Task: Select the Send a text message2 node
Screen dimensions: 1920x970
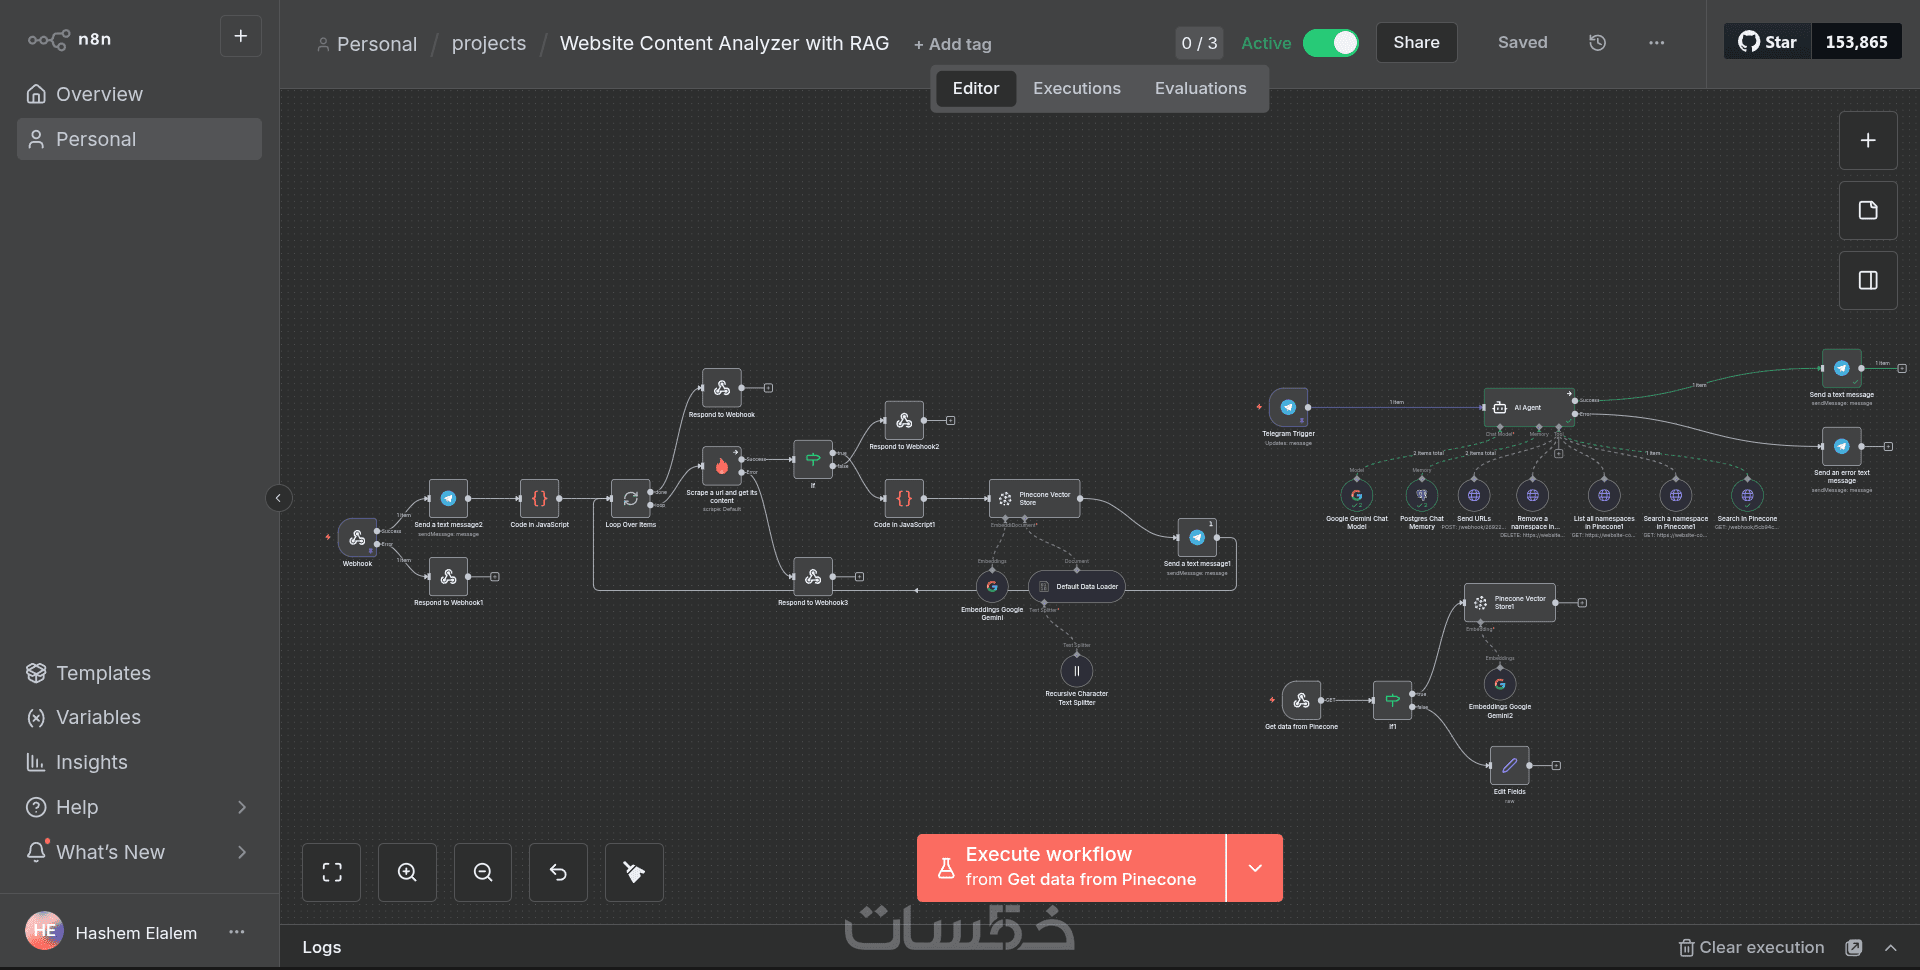Action: pos(448,498)
